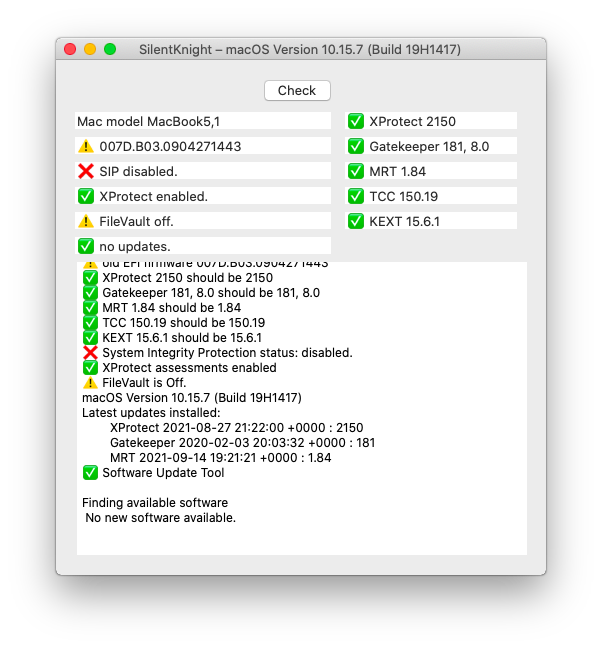Click the Check button
Image resolution: width=602 pixels, height=649 pixels.
297,90
